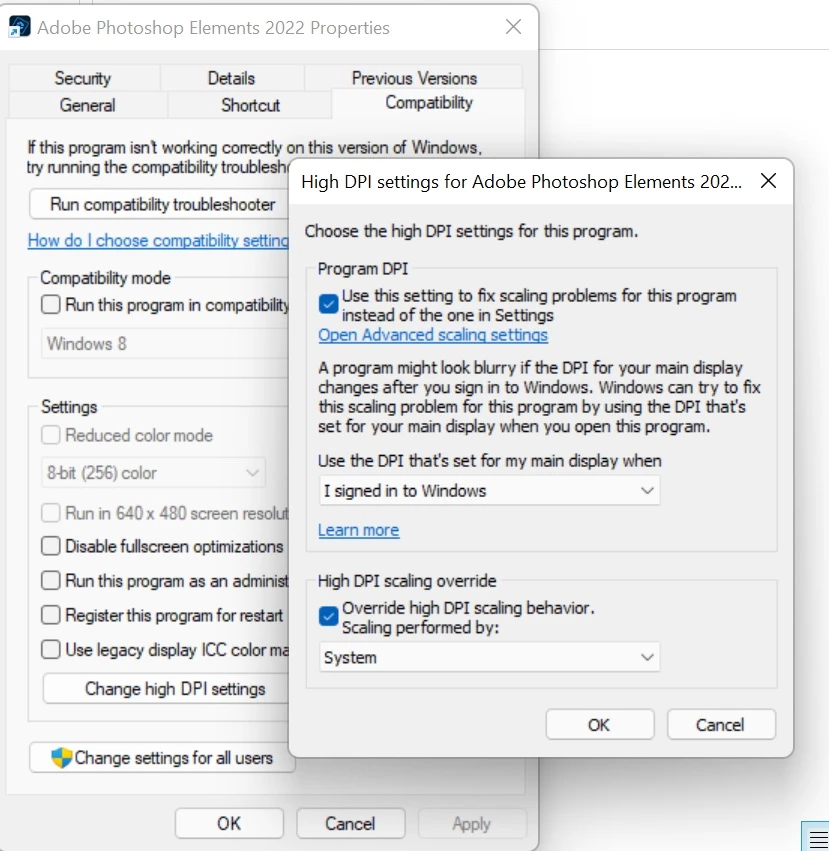The width and height of the screenshot is (829, 851).
Task: Open the 8-bit (256) color dropdown
Action: pyautogui.click(x=153, y=473)
